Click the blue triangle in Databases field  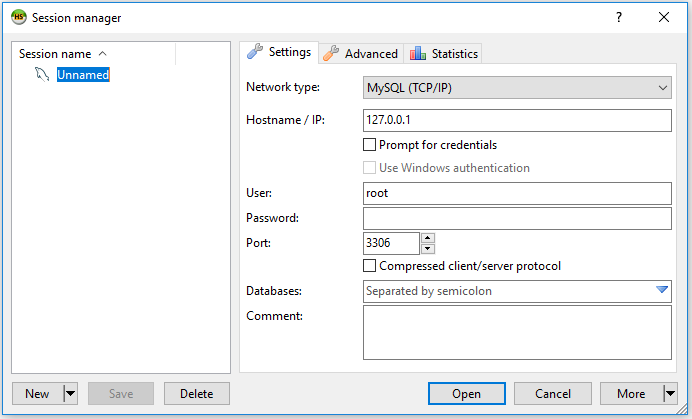pos(662,290)
